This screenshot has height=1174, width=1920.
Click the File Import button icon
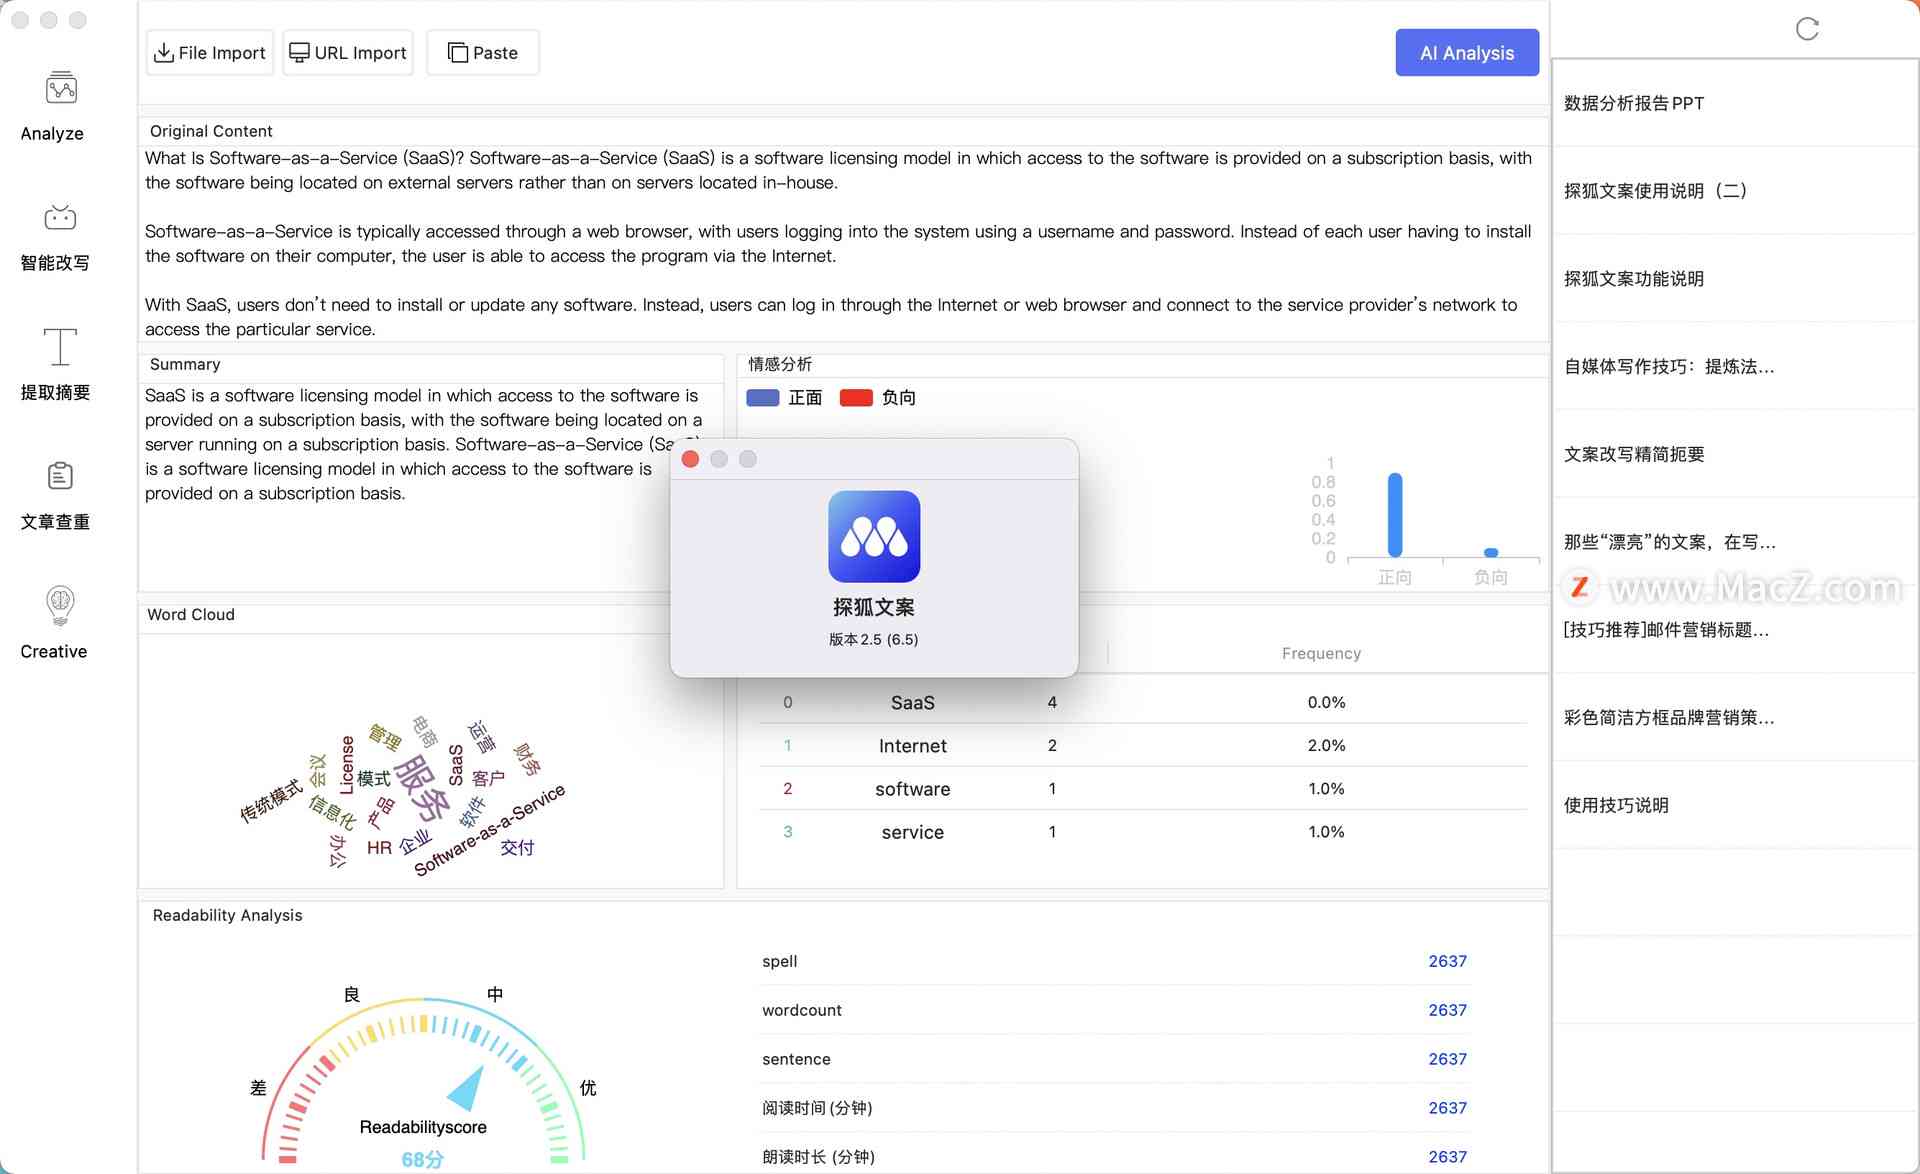pos(166,52)
